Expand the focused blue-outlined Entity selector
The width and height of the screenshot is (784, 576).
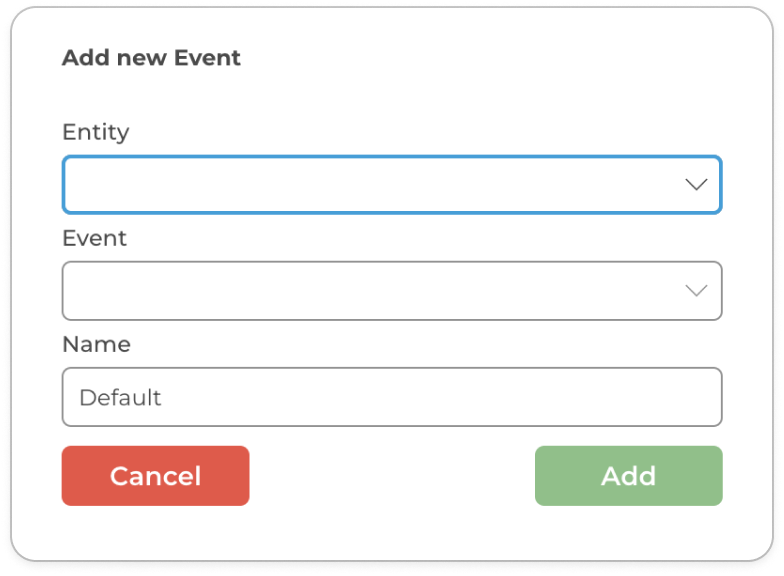391,185
